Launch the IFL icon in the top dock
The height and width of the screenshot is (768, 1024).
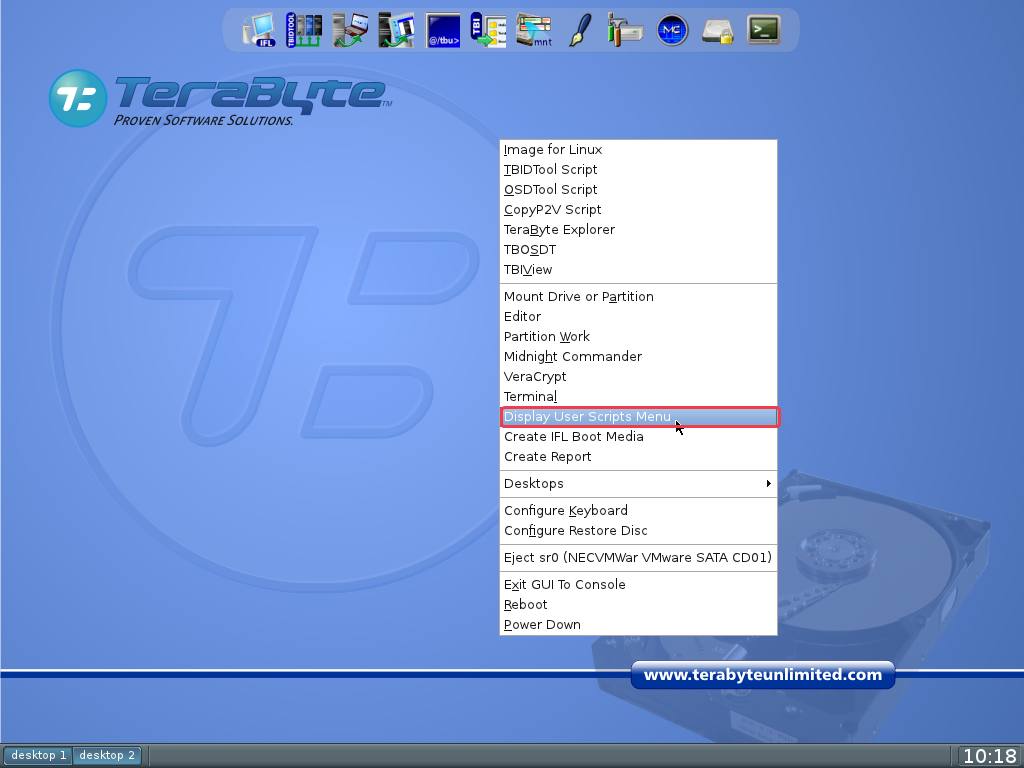pos(260,30)
